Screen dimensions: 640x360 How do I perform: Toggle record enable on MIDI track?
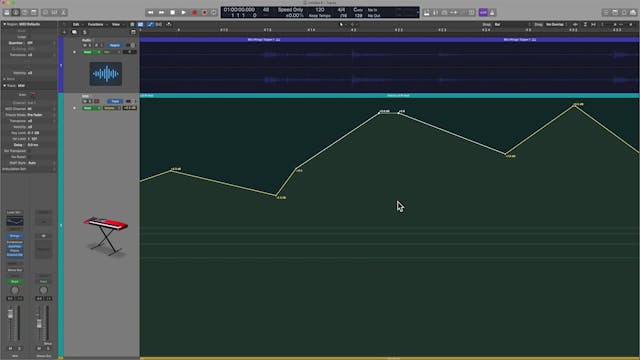tap(97, 101)
